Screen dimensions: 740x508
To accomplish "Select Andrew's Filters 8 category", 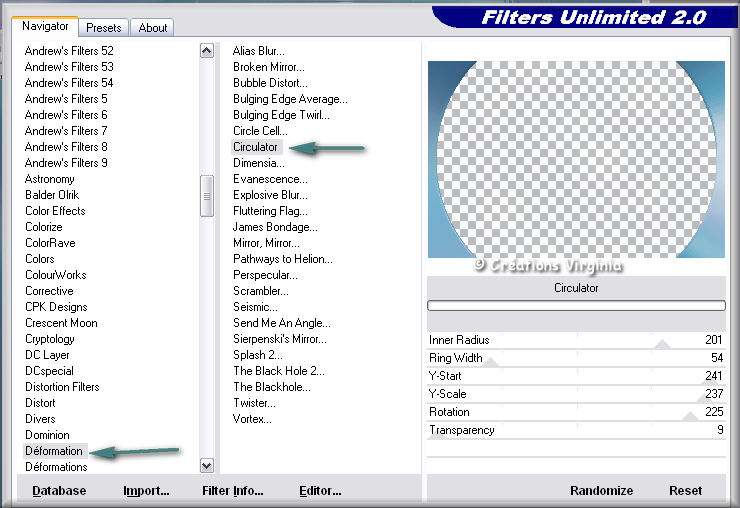I will [x=66, y=147].
